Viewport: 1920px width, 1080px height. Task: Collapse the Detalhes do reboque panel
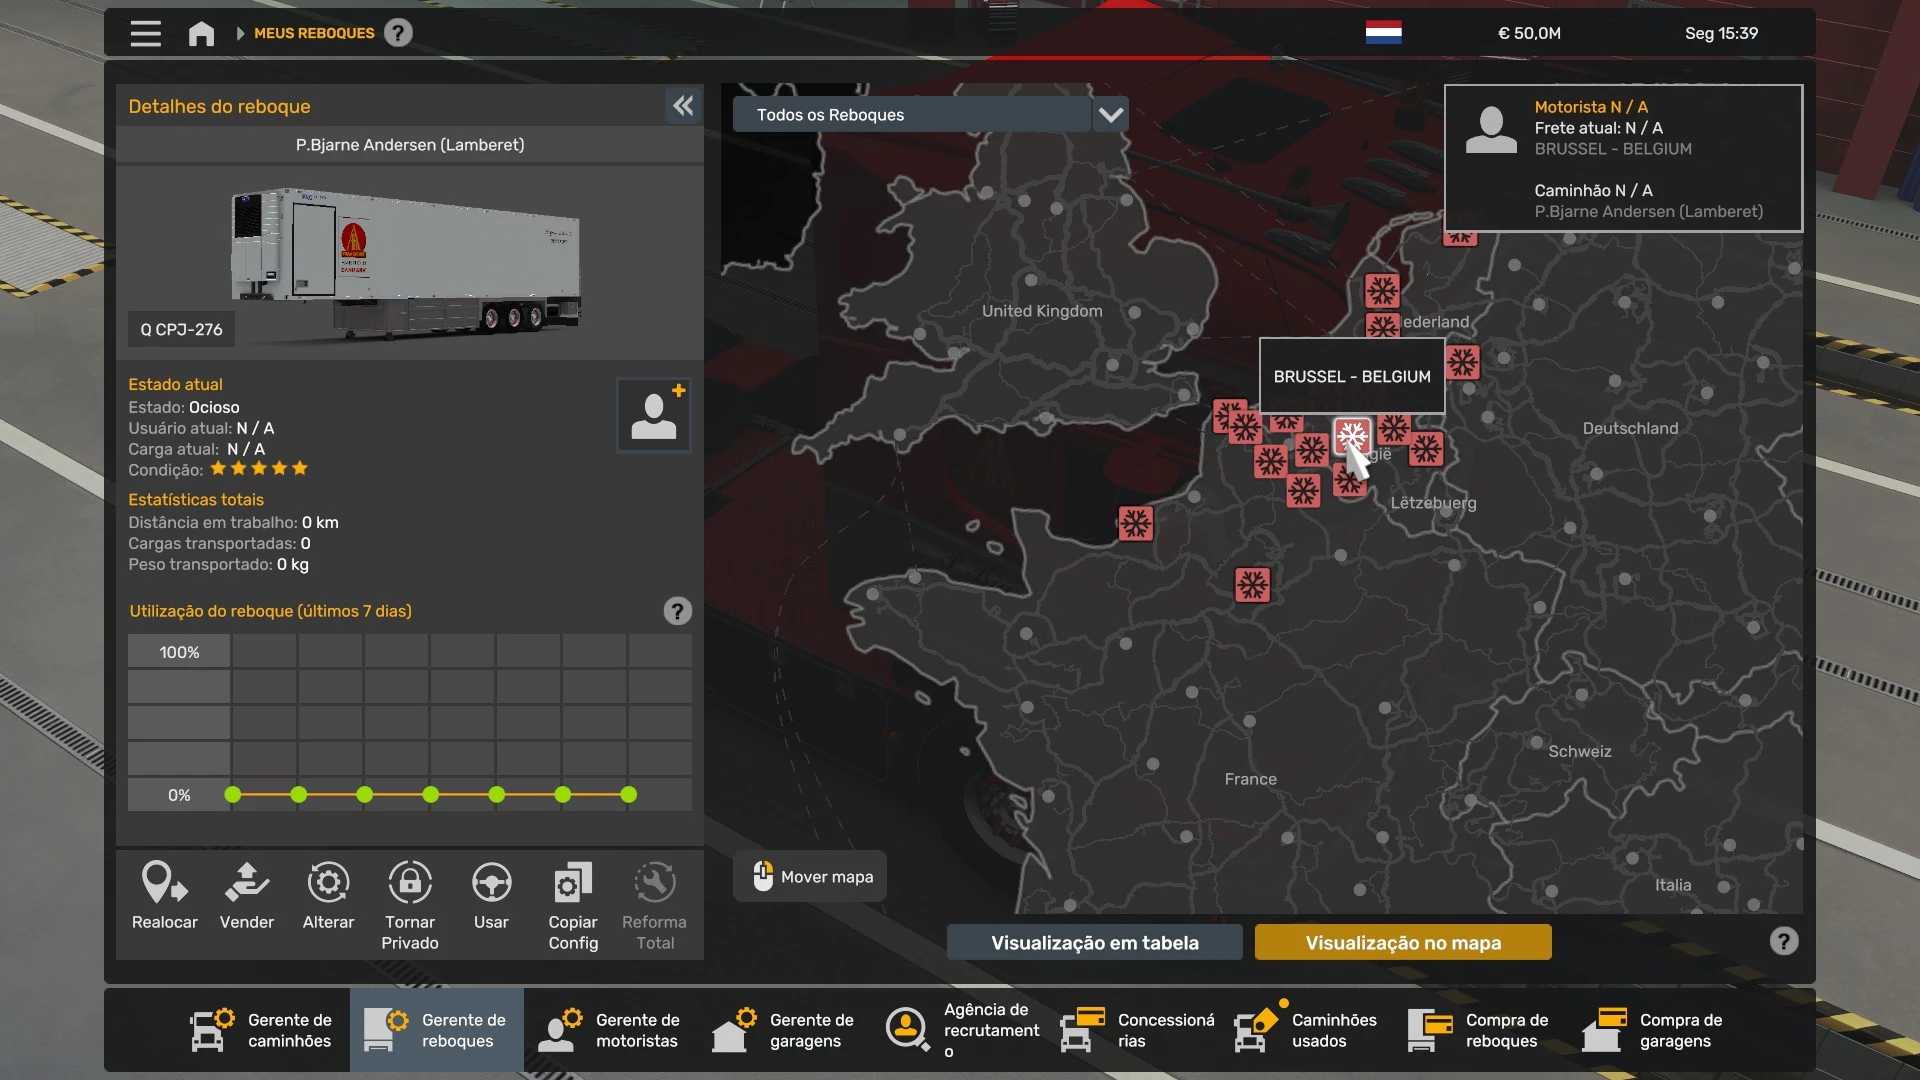683,106
